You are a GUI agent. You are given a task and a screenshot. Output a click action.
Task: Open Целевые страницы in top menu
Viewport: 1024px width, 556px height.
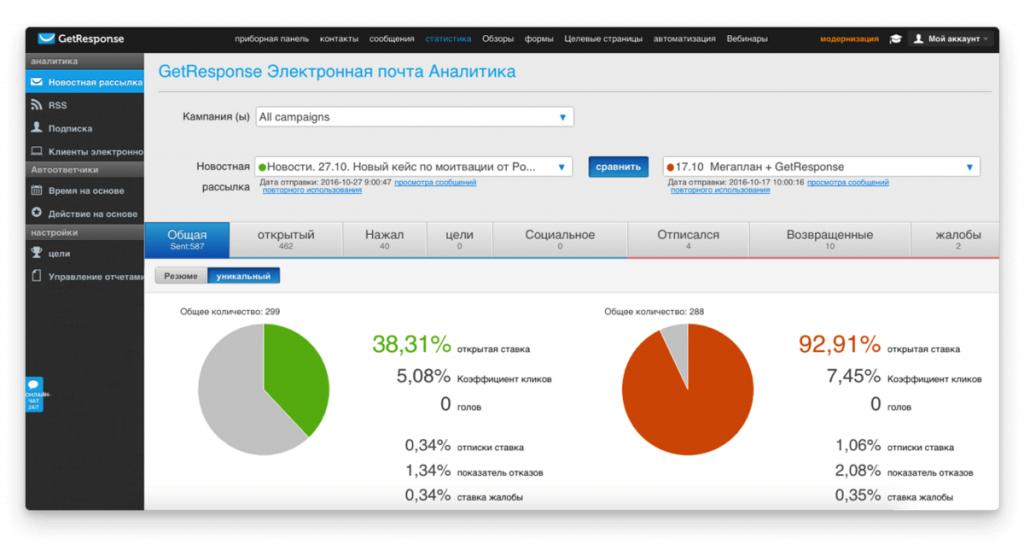(603, 39)
